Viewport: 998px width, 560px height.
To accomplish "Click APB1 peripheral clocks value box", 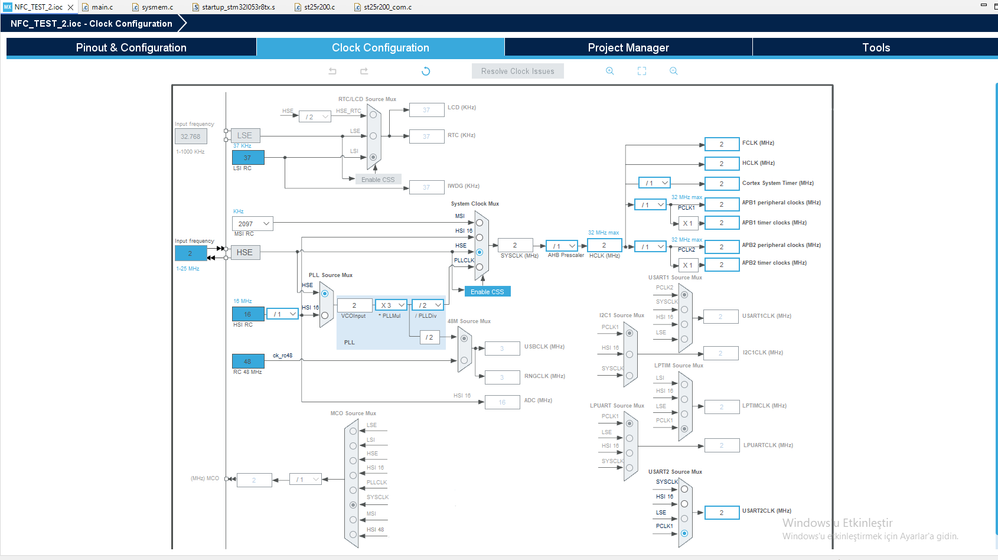I will pyautogui.click(x=721, y=204).
